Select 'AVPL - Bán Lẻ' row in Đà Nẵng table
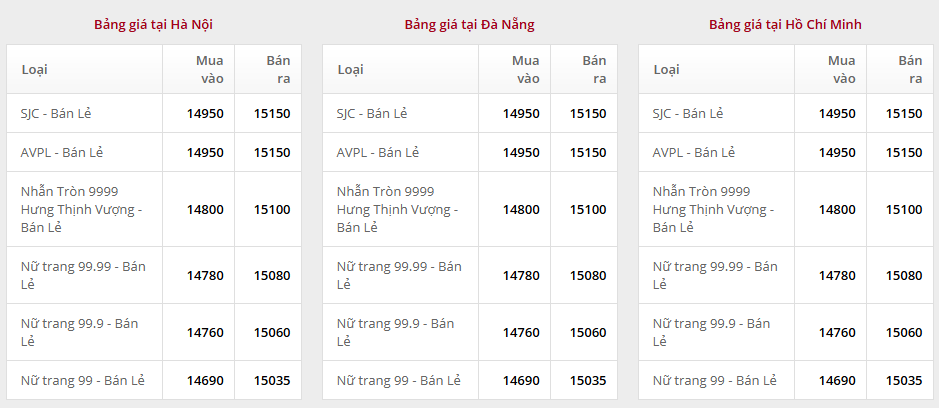 pyautogui.click(x=378, y=152)
